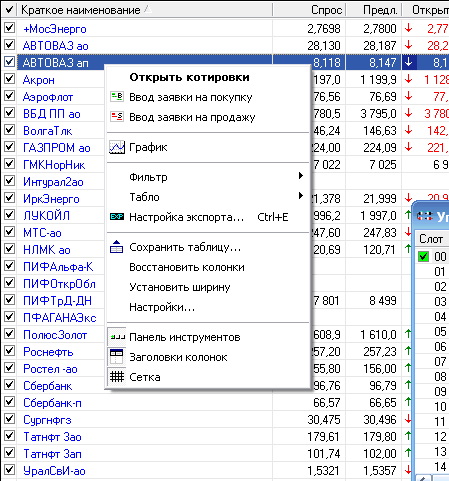Viewport: 449px width, 481px height.
Task: Select the ИркЭнерго instrument name
Action: pos(51,199)
